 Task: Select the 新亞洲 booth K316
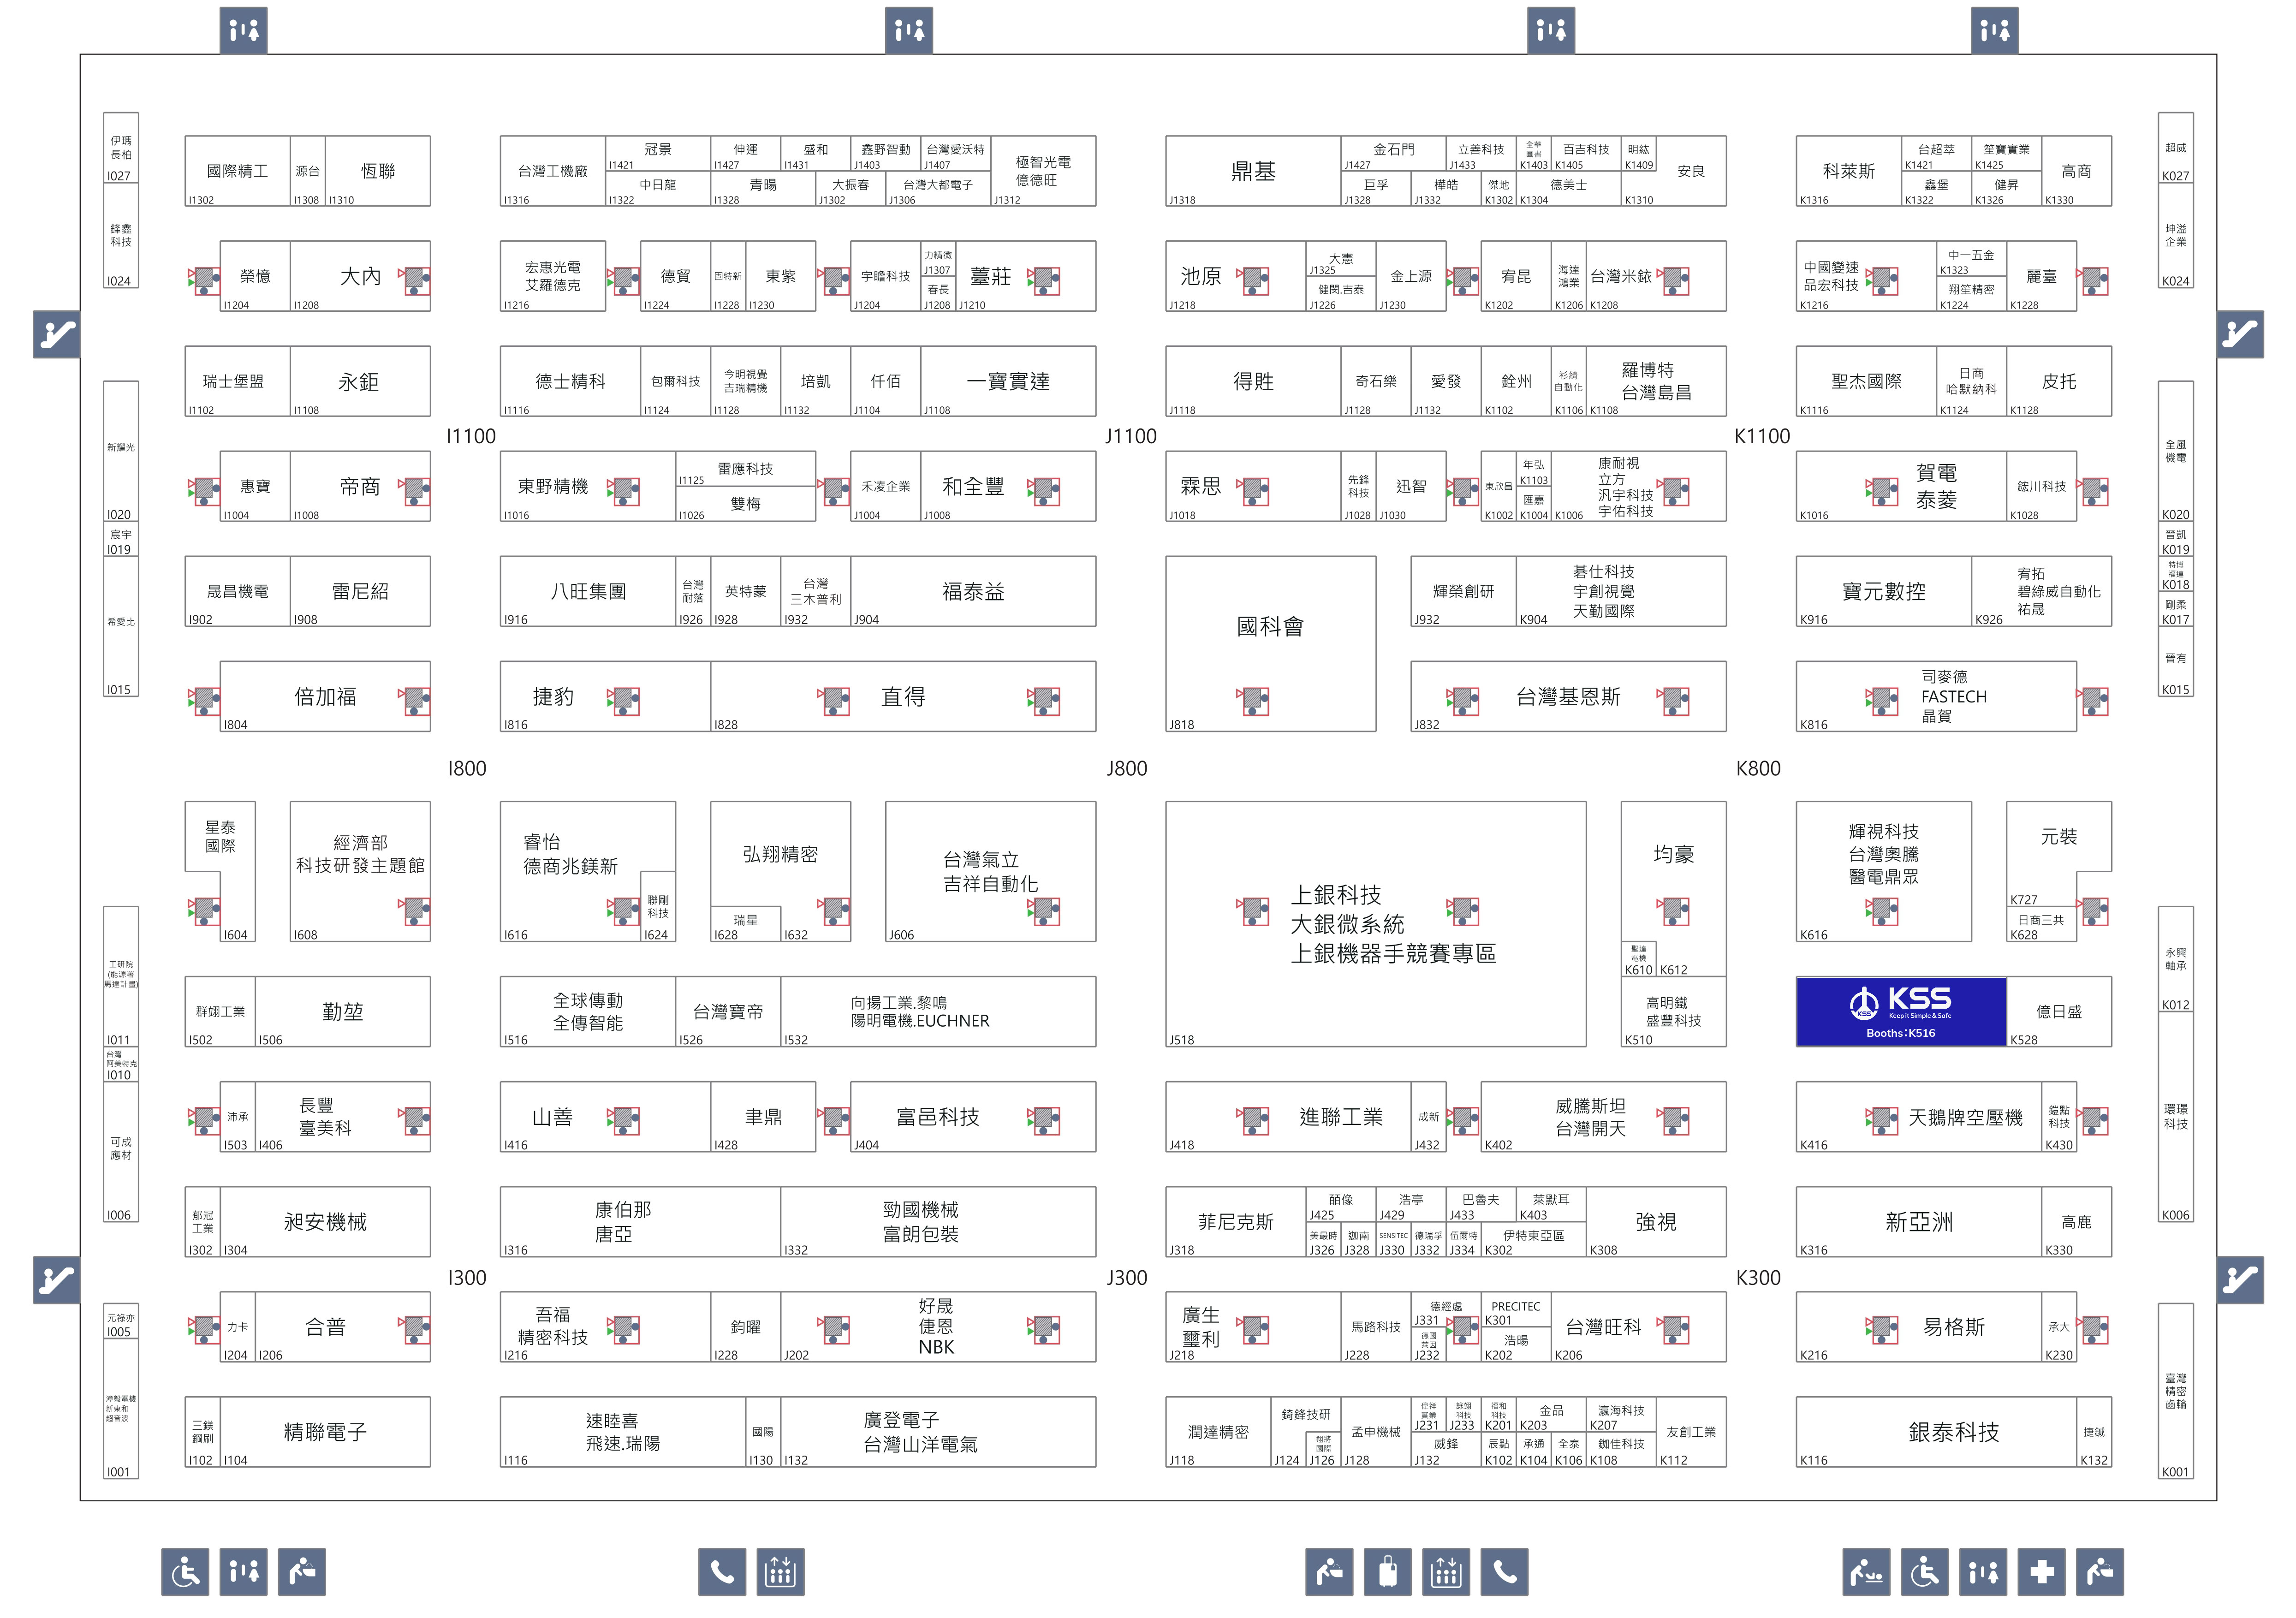click(1919, 1222)
